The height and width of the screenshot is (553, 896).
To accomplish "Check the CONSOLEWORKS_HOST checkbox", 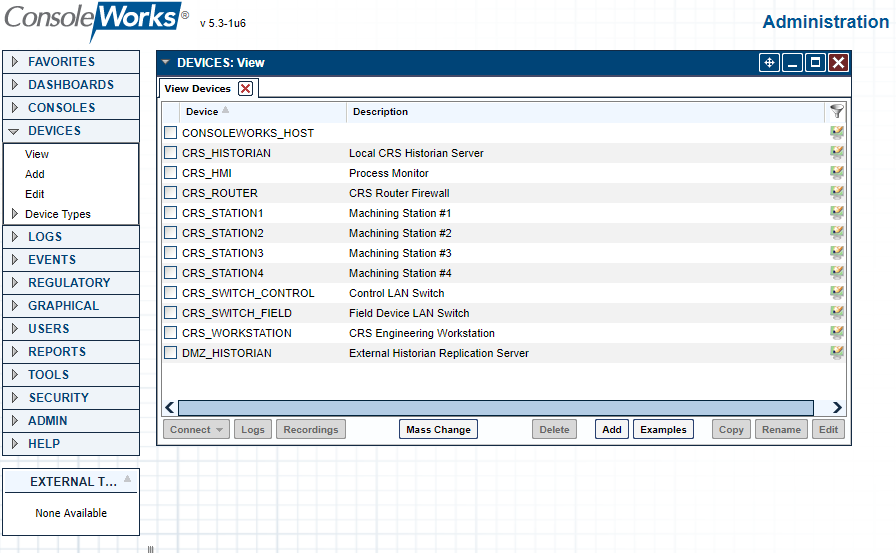I will click(x=170, y=133).
